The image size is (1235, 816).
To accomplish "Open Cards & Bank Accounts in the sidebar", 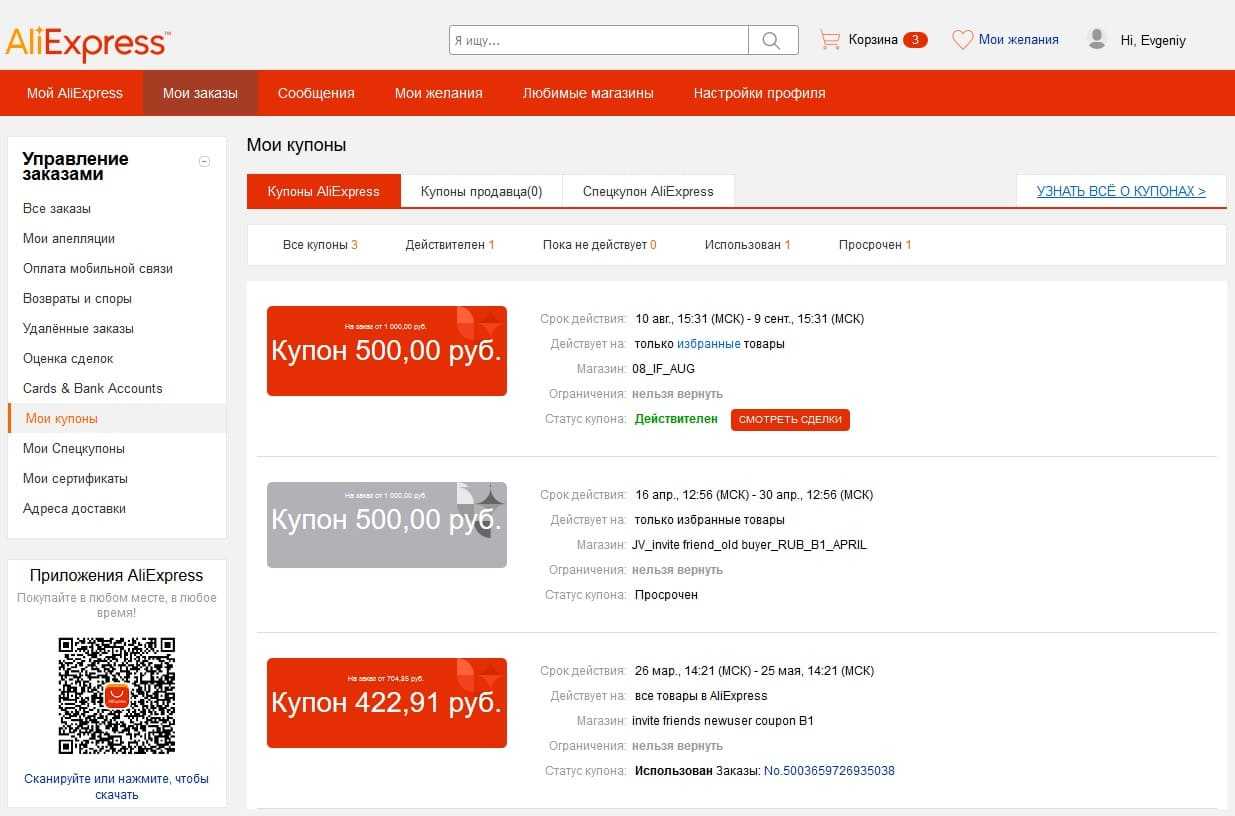I will coord(93,389).
